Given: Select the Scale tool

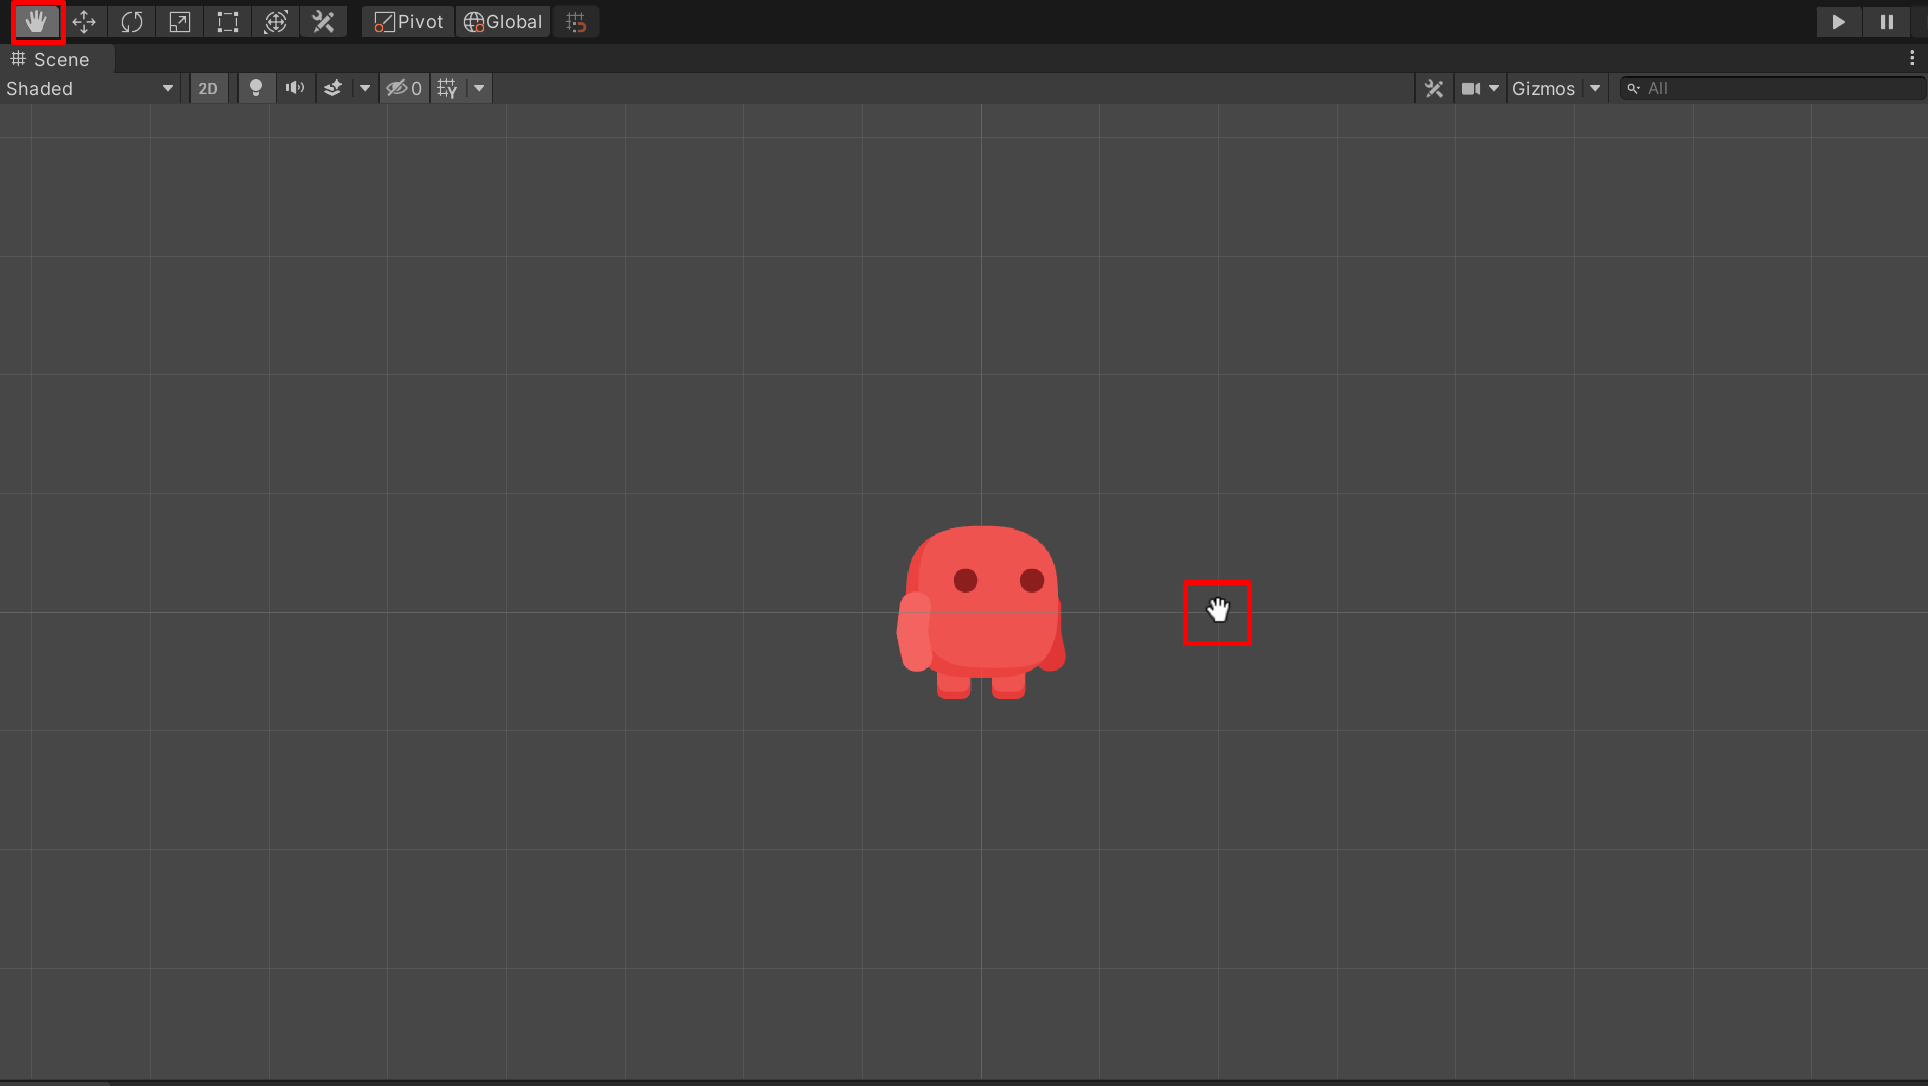Looking at the screenshot, I should 180,22.
